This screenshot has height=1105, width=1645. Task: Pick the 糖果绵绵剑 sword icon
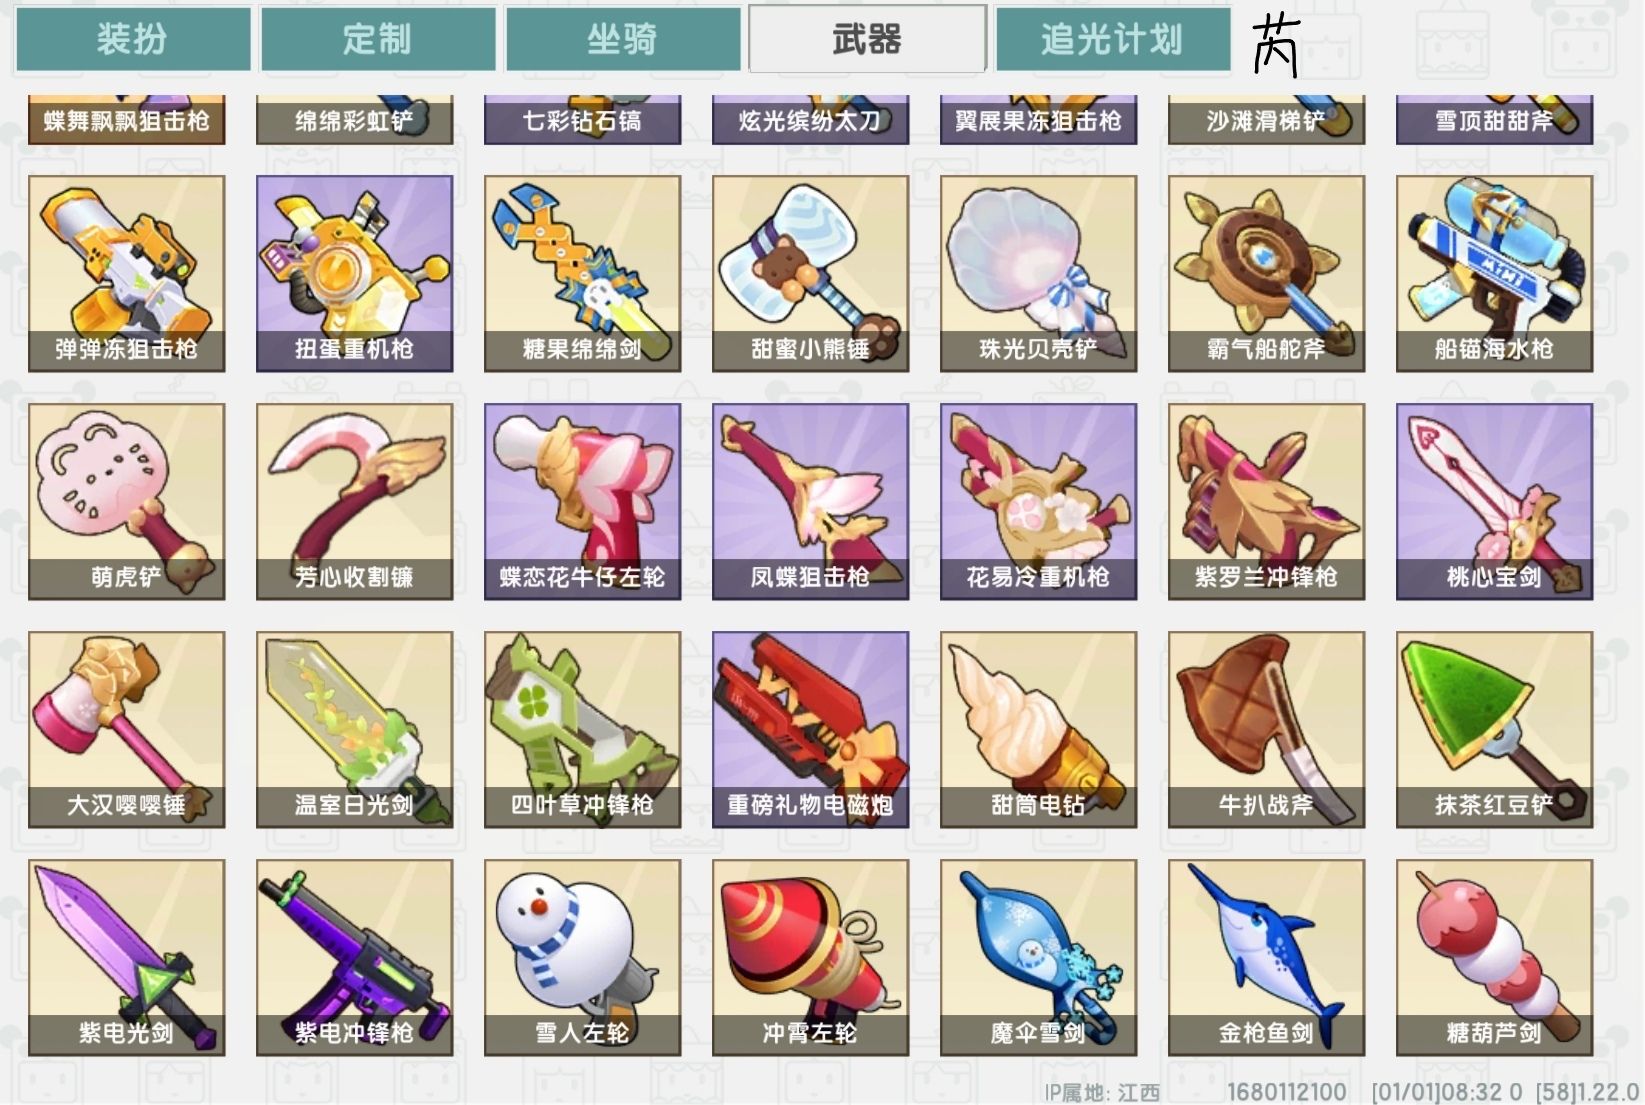click(583, 274)
